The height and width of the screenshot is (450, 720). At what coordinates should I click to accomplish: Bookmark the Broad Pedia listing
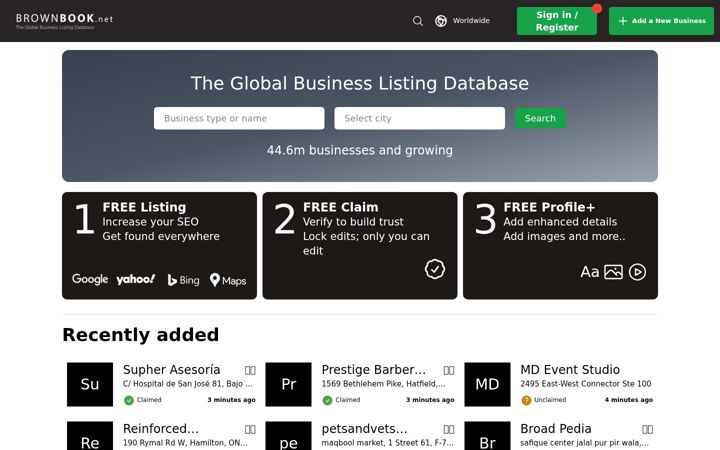(x=647, y=429)
